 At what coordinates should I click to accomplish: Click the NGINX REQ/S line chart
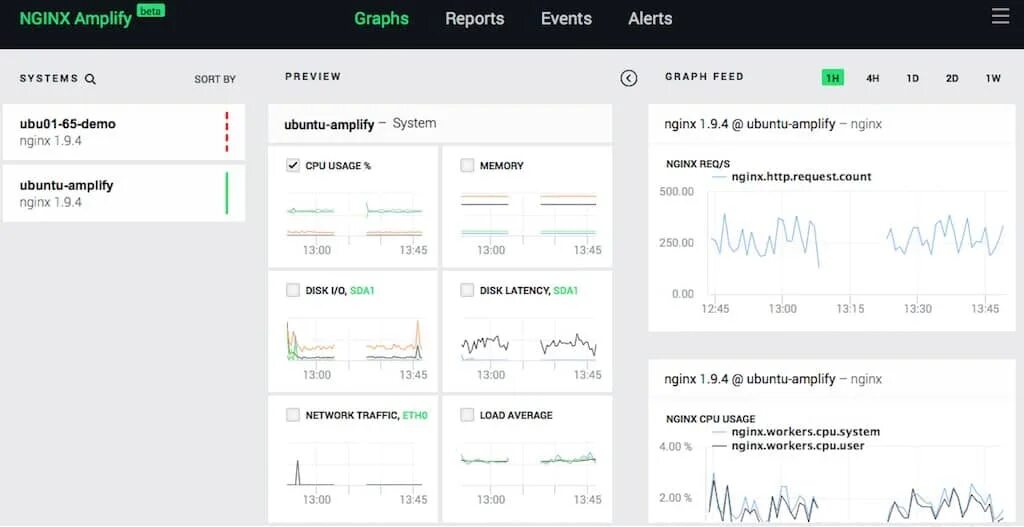pyautogui.click(x=856, y=245)
